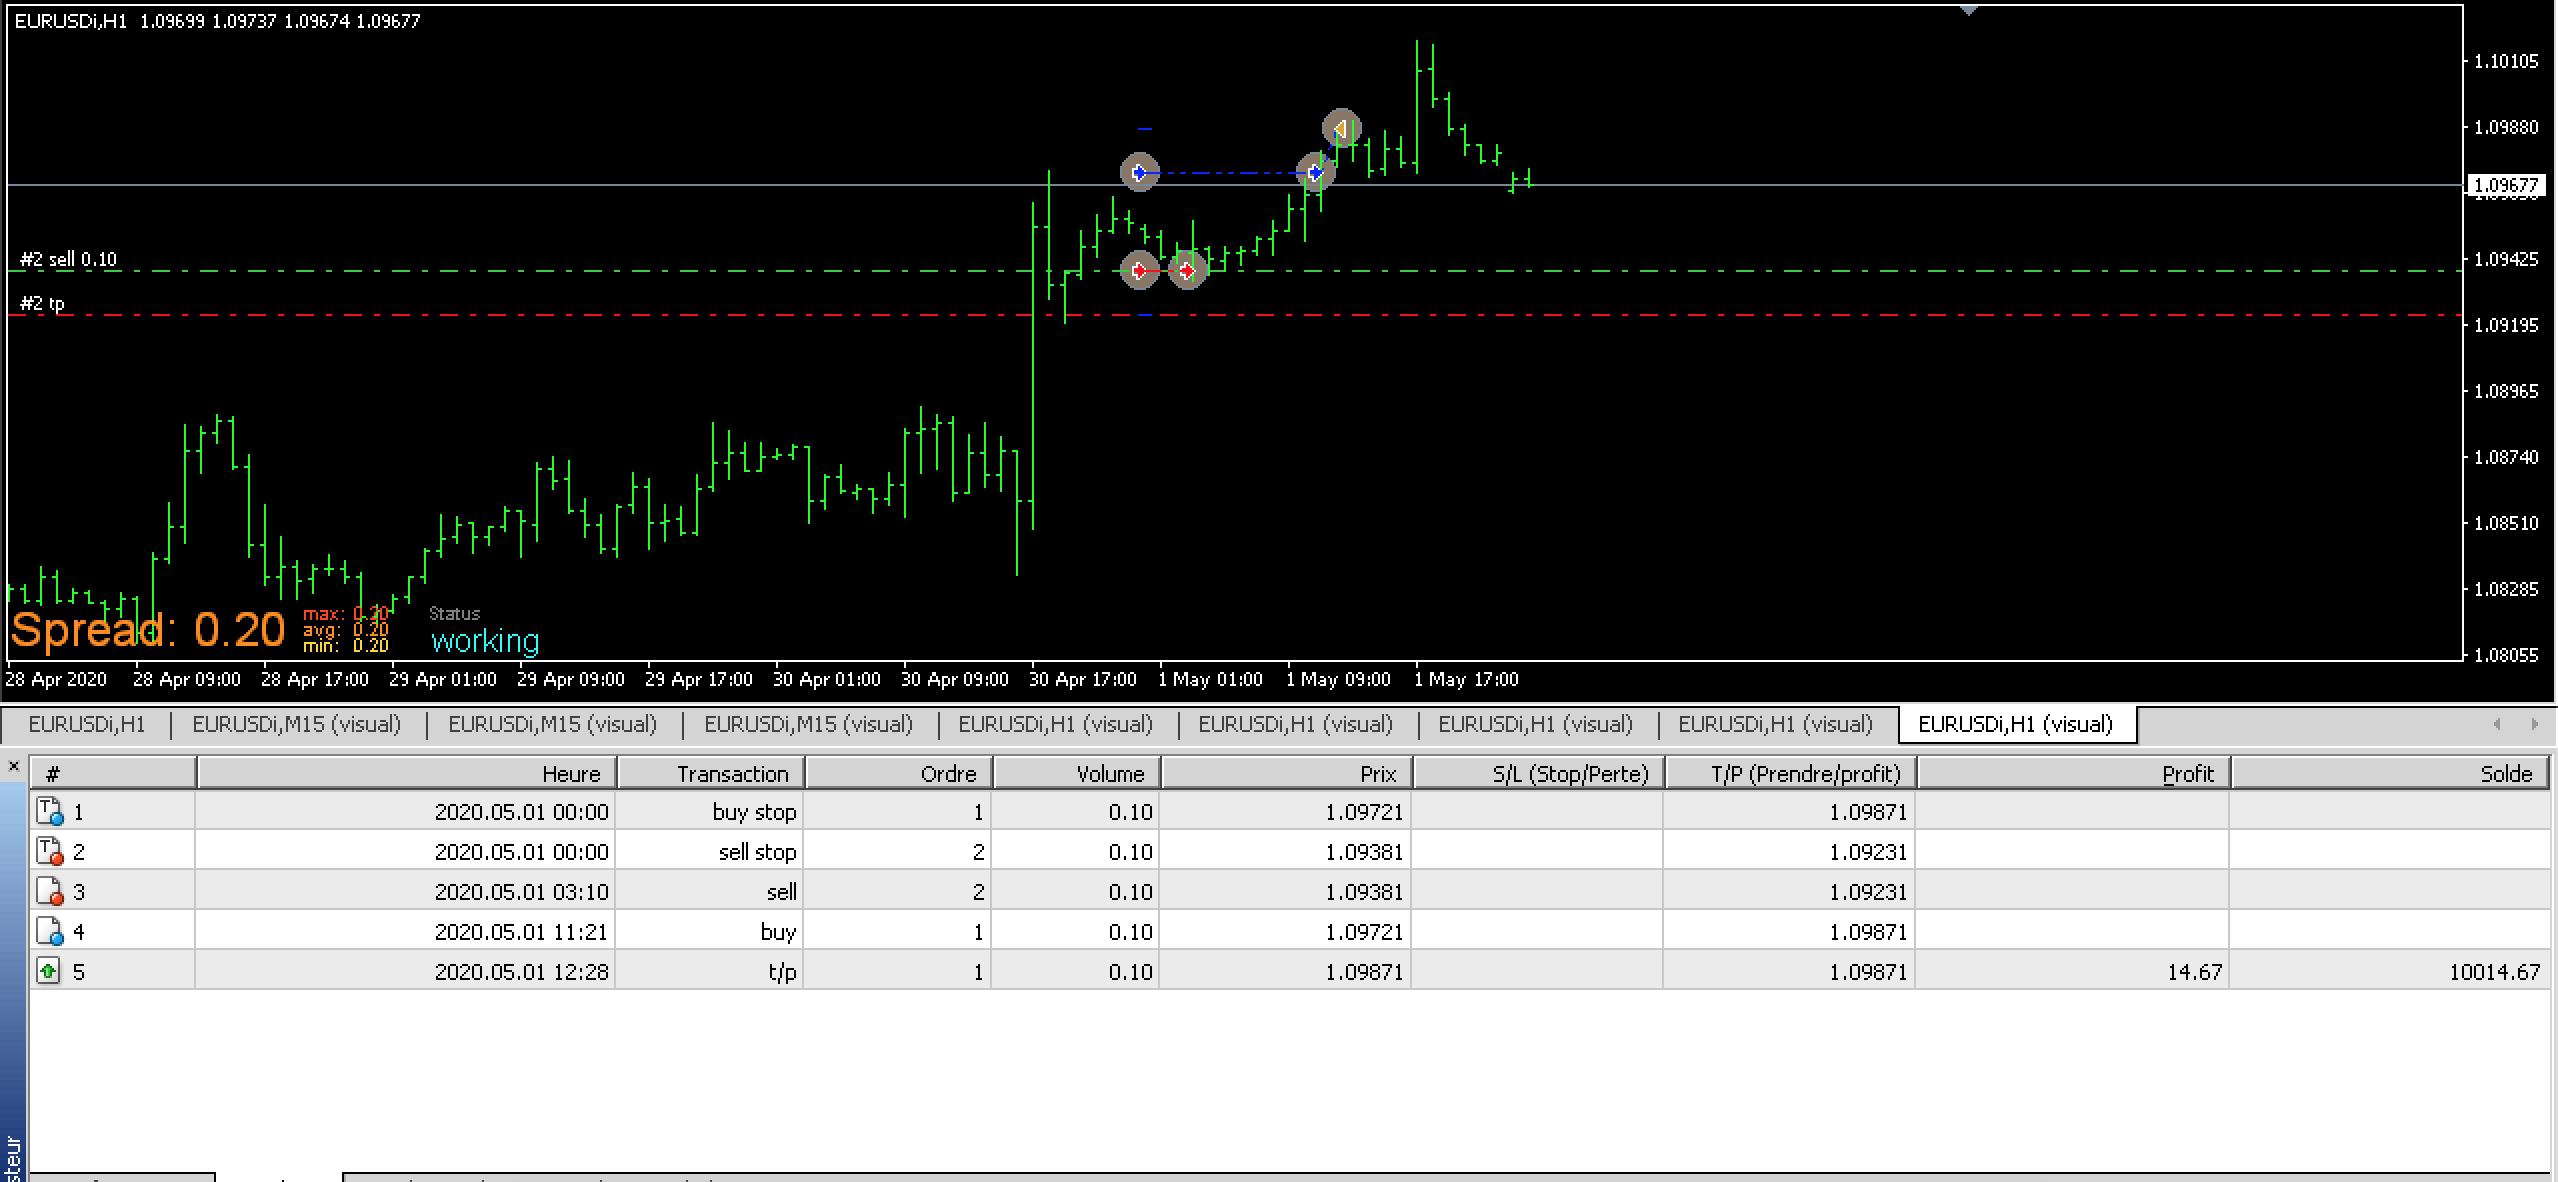
Task: Select the buy stop order icon in row 1
Action: pyautogui.click(x=49, y=811)
